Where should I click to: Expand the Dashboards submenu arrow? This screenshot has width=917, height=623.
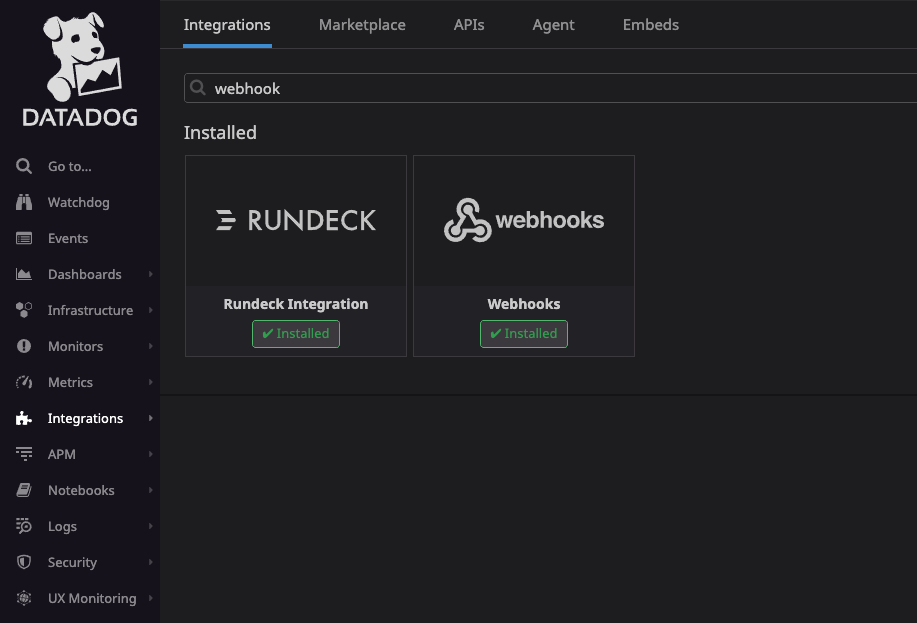coord(150,274)
